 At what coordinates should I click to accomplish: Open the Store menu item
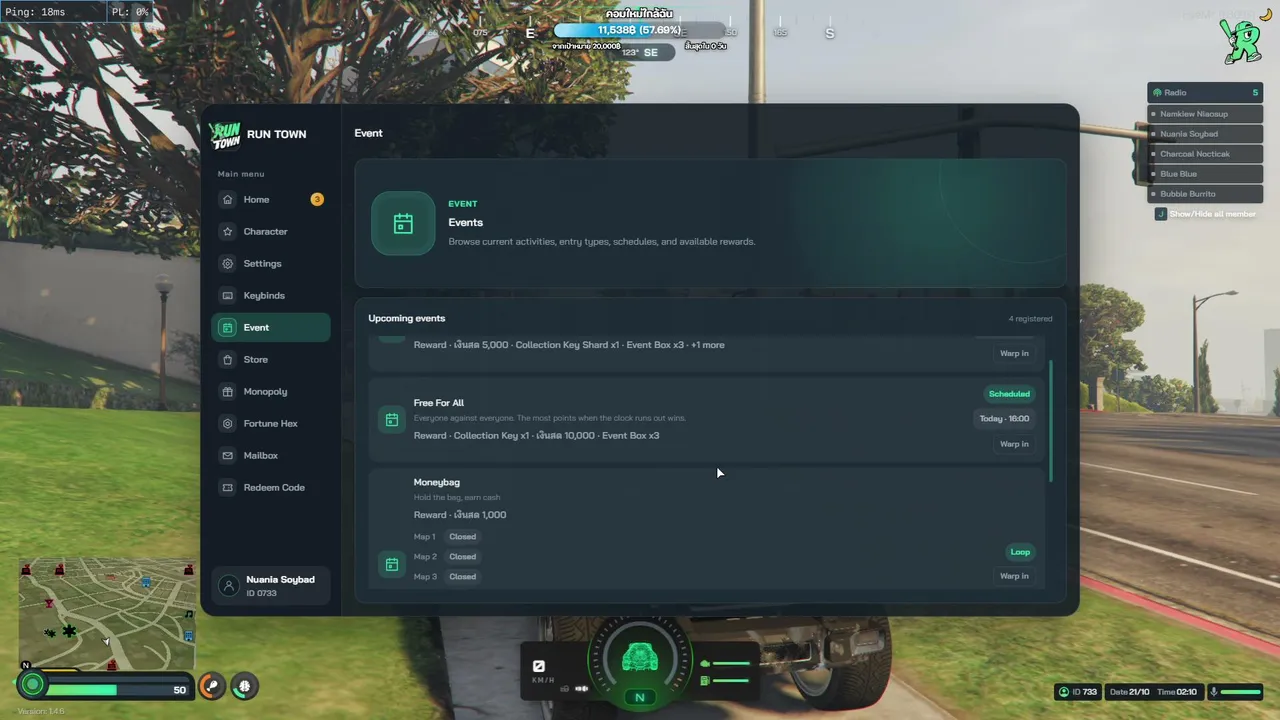pos(271,360)
